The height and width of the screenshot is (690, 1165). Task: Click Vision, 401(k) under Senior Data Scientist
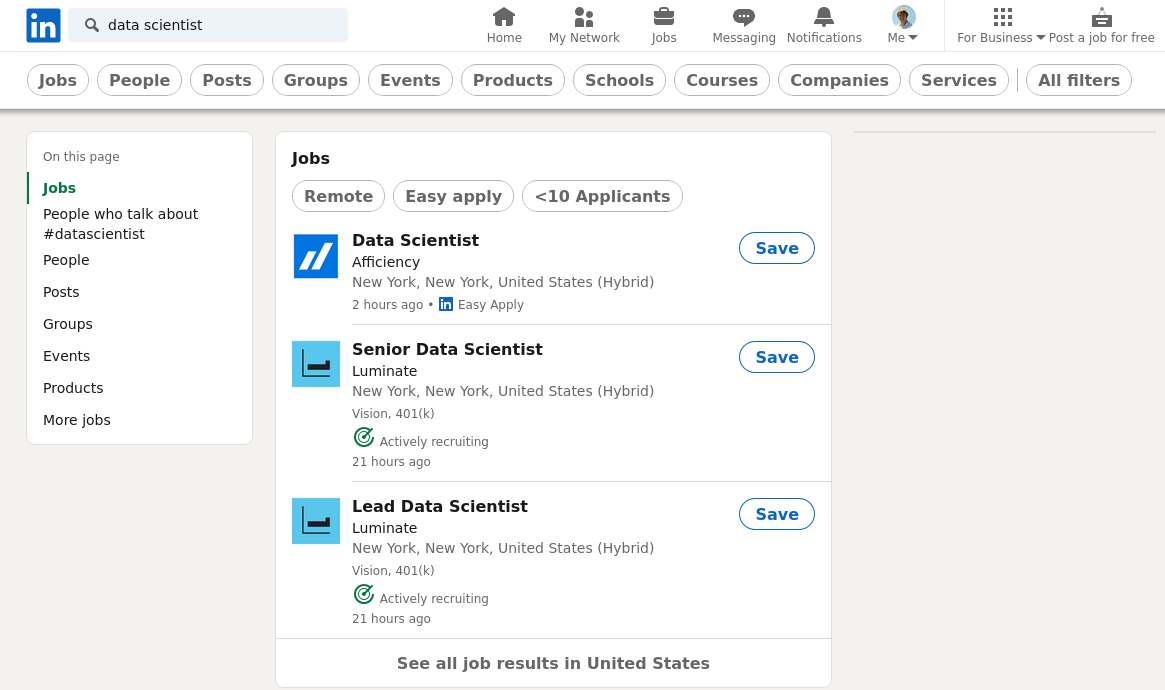(x=393, y=414)
